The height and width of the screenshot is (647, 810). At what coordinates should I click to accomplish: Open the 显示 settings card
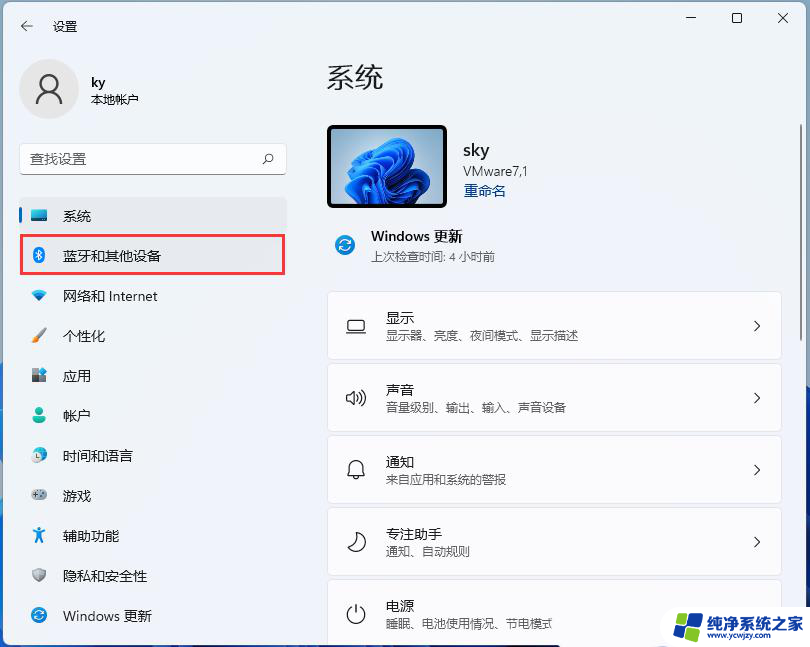click(554, 326)
